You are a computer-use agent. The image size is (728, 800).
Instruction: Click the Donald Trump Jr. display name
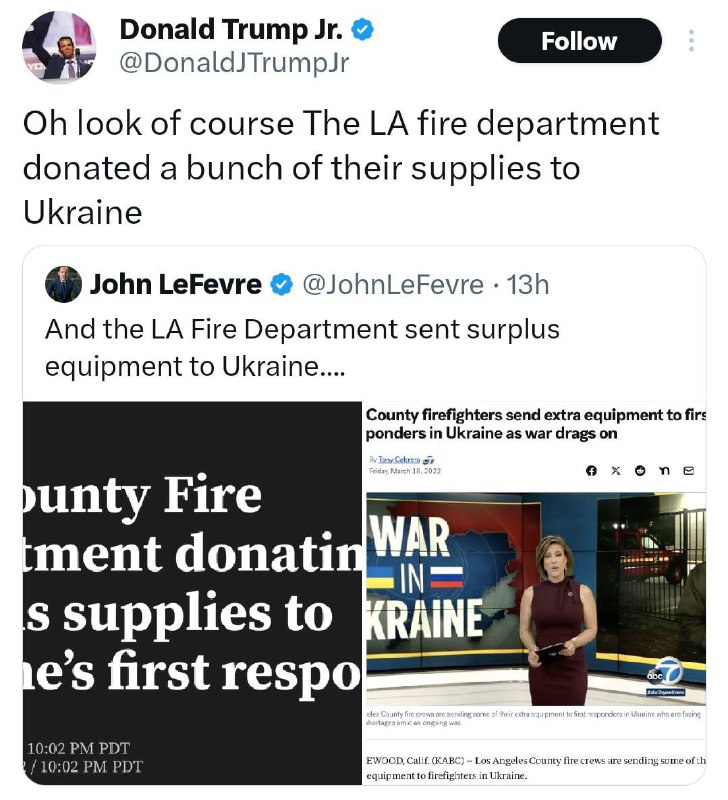point(231,29)
